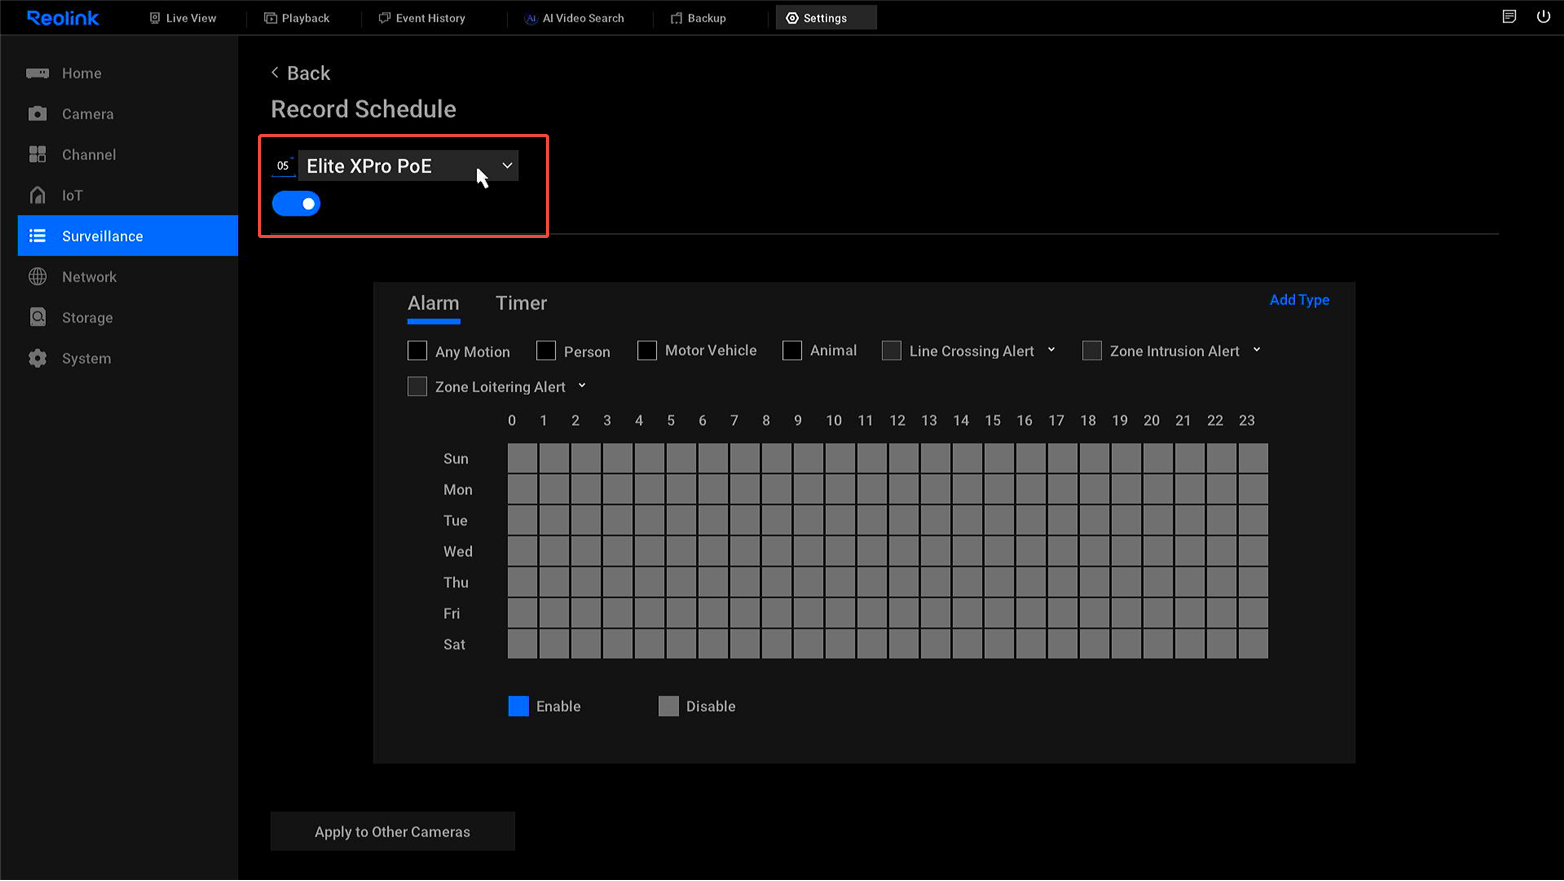Open the IoT sidebar icon
Screen dimensions: 1564x881
(x=38, y=195)
